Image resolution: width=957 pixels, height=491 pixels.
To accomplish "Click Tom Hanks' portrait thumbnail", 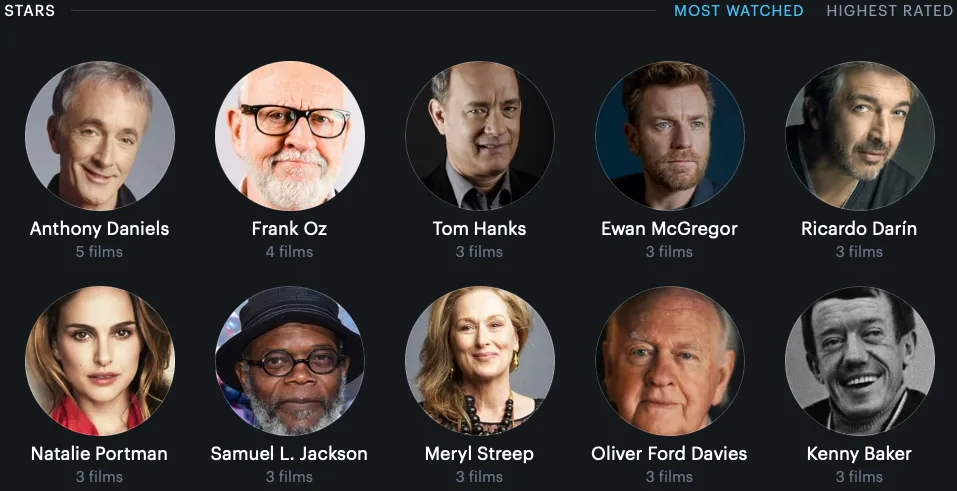I will pyautogui.click(x=480, y=136).
